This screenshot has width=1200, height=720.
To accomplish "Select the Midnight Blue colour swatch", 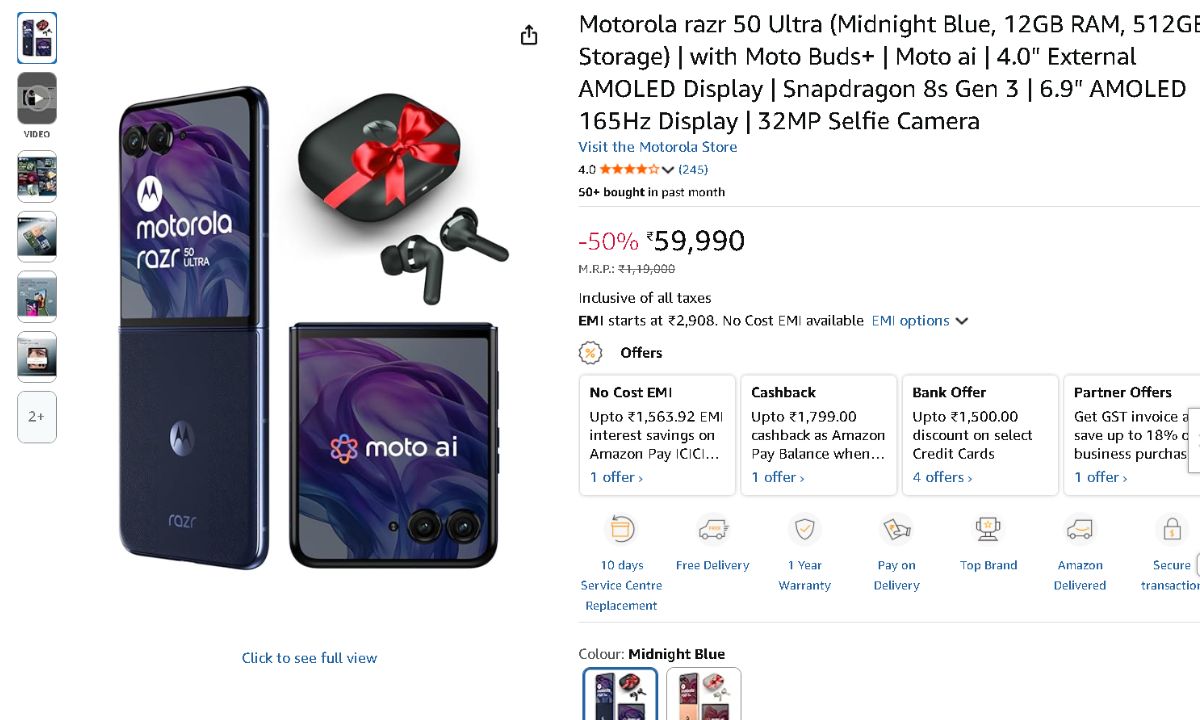I will [620, 694].
